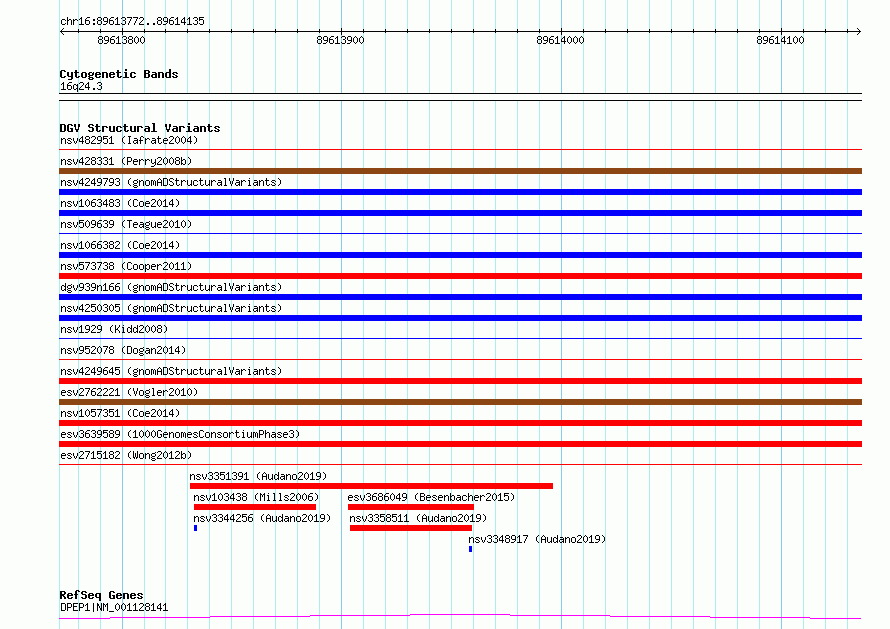Click the 89613800 ruler position label
890x629 pixels.
click(x=121, y=40)
